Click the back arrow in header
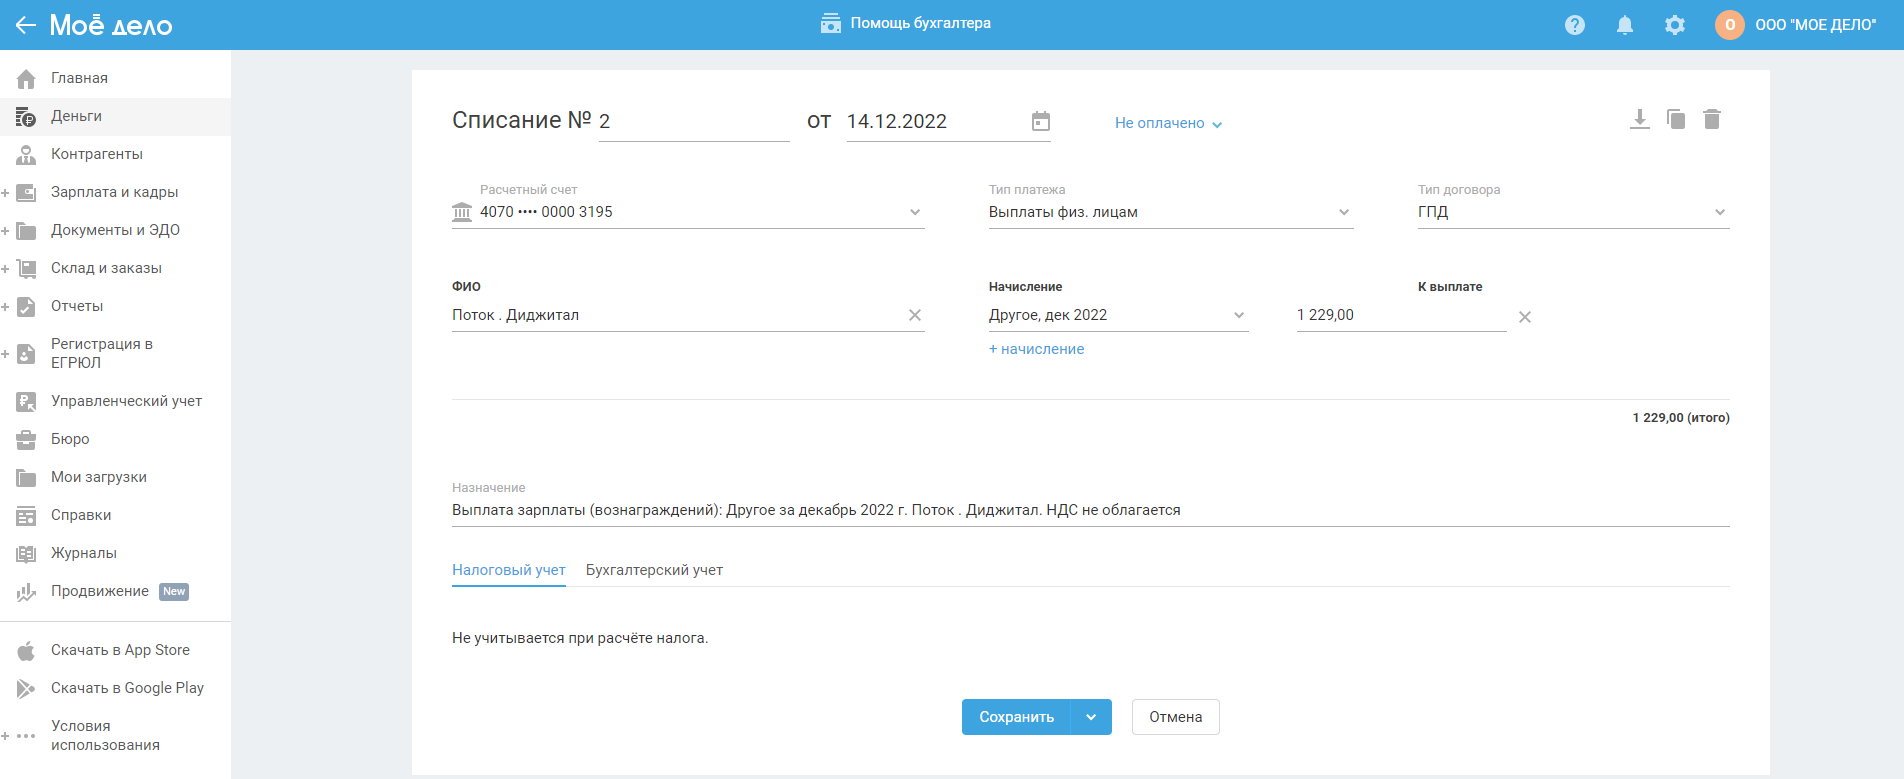The image size is (1904, 779). point(25,25)
